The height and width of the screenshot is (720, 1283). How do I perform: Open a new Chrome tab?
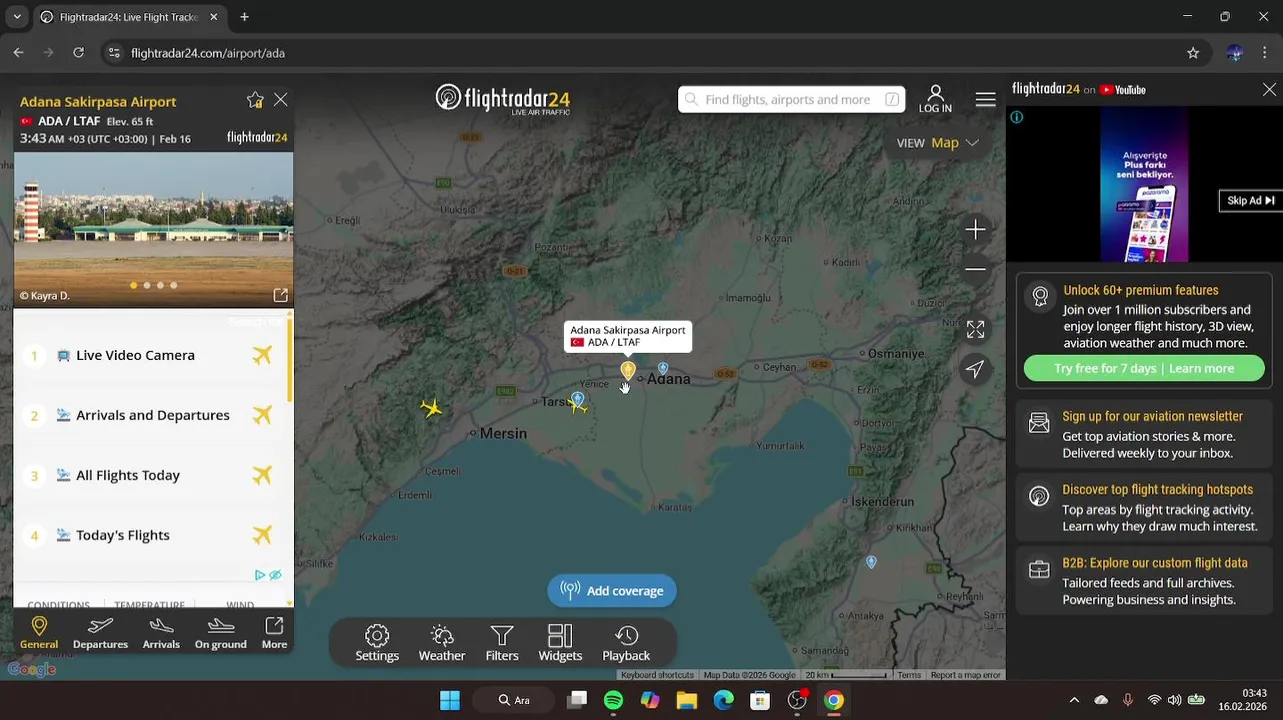tap(244, 17)
